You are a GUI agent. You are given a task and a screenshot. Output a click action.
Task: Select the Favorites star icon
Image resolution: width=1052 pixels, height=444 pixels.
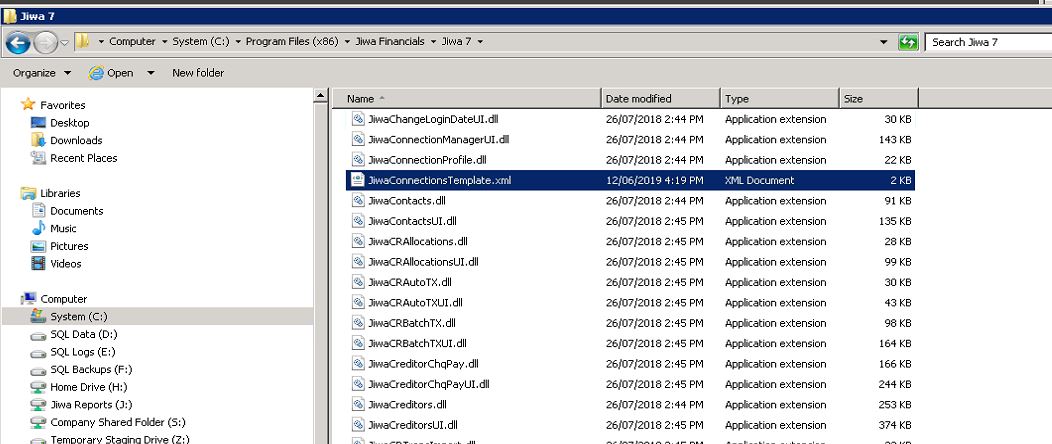[28, 105]
